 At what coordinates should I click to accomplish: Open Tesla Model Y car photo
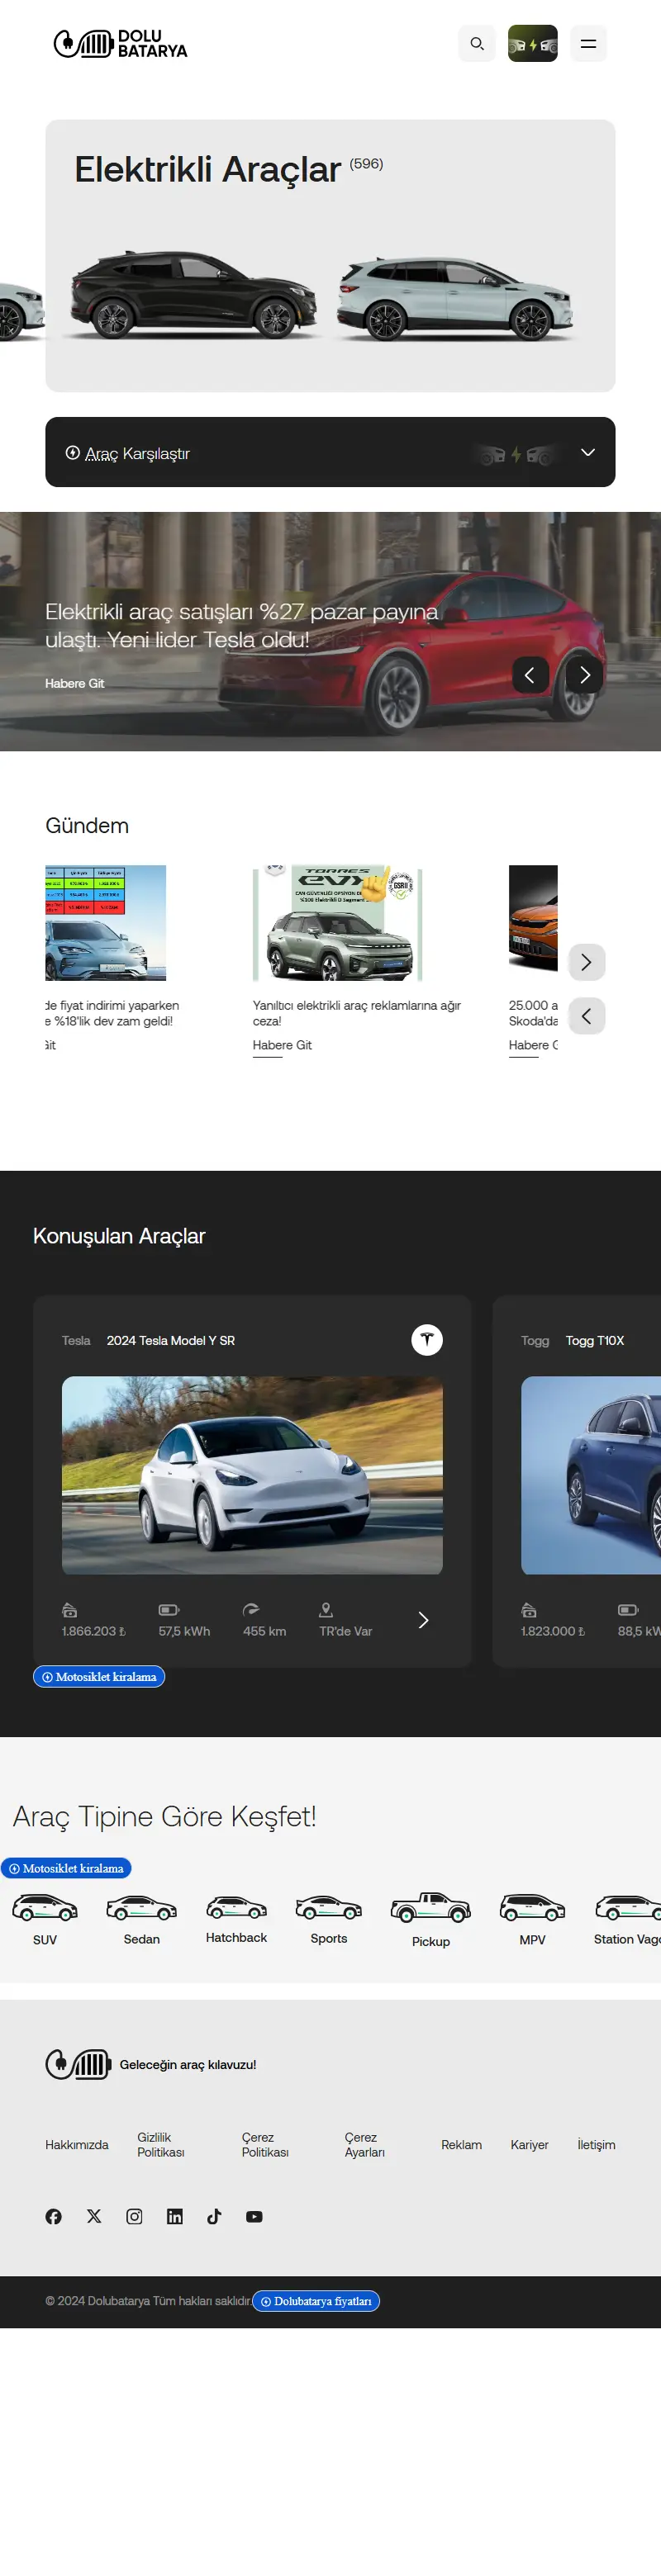(252, 1475)
